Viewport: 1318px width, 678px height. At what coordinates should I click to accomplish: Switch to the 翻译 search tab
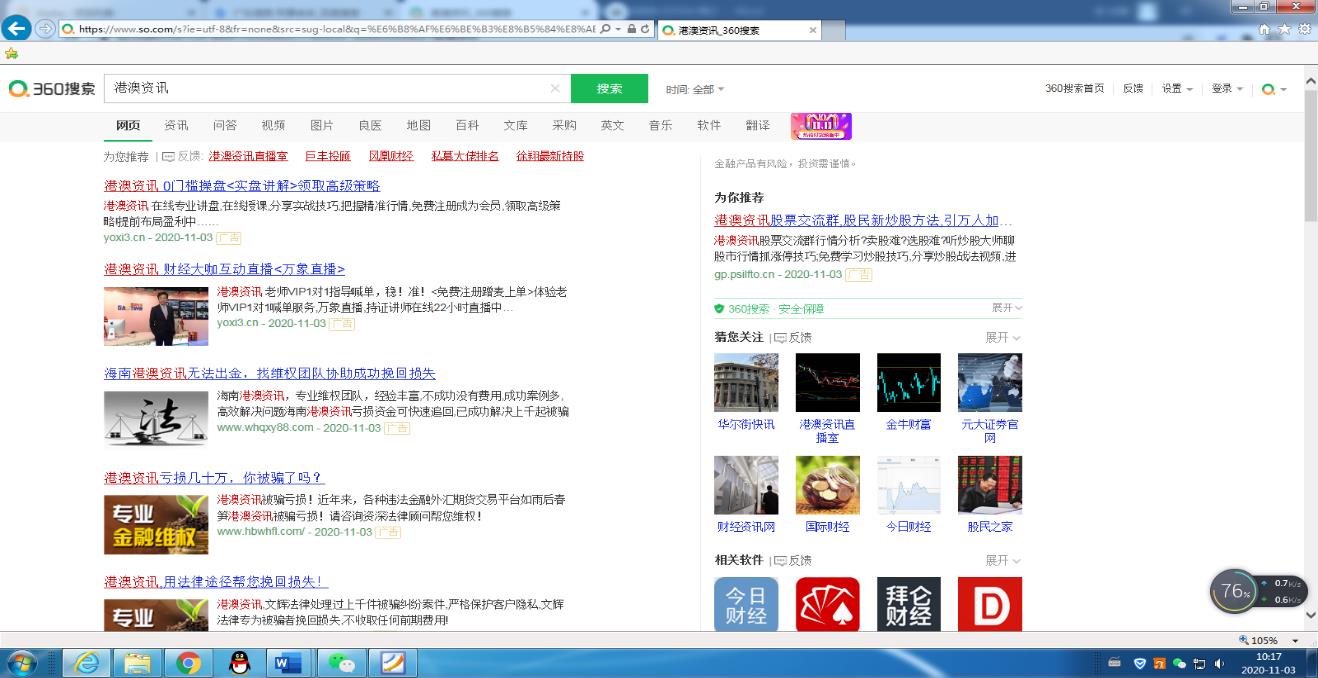click(758, 125)
